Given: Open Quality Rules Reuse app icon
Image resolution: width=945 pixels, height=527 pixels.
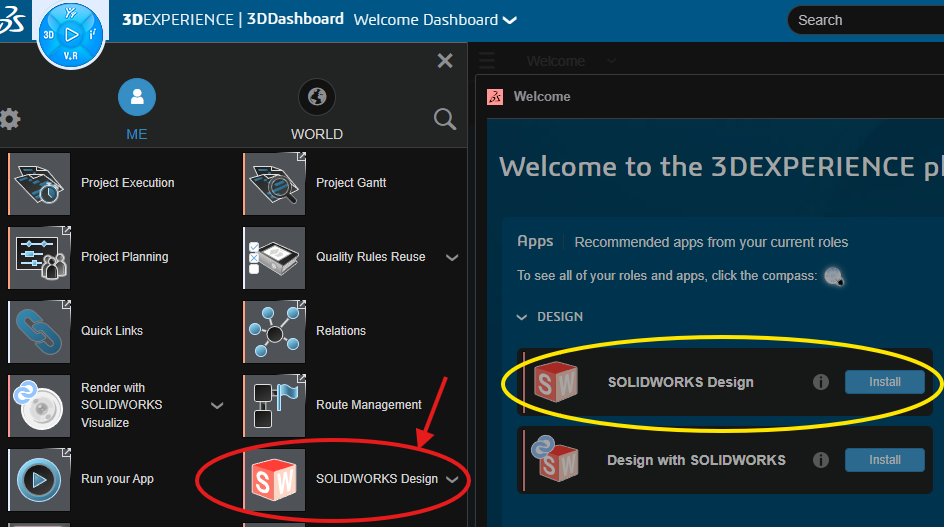Looking at the screenshot, I should tap(275, 258).
